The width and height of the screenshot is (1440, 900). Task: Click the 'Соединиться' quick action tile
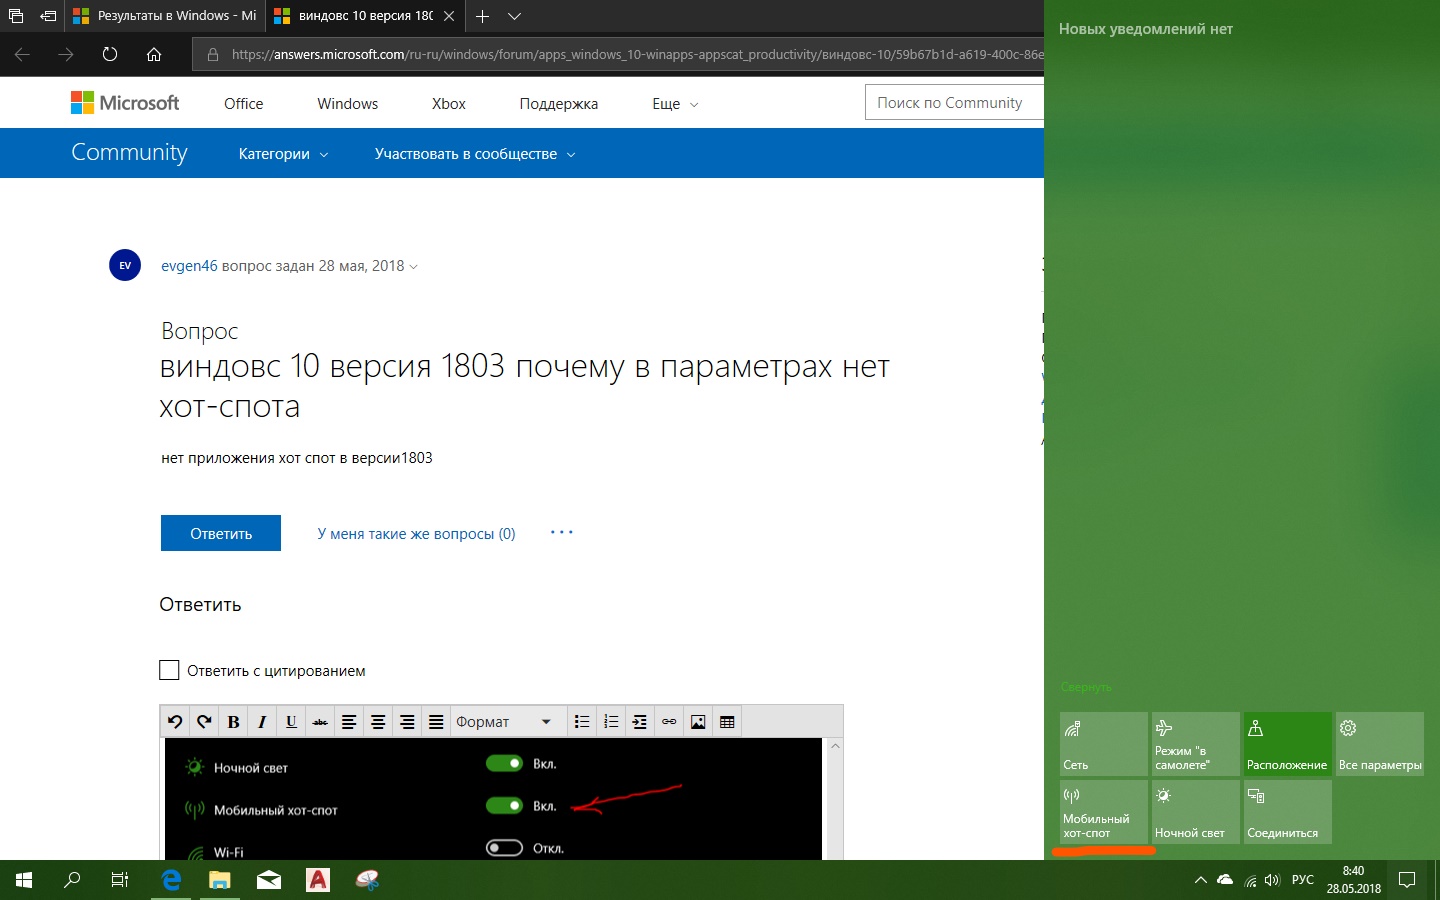(x=1288, y=811)
